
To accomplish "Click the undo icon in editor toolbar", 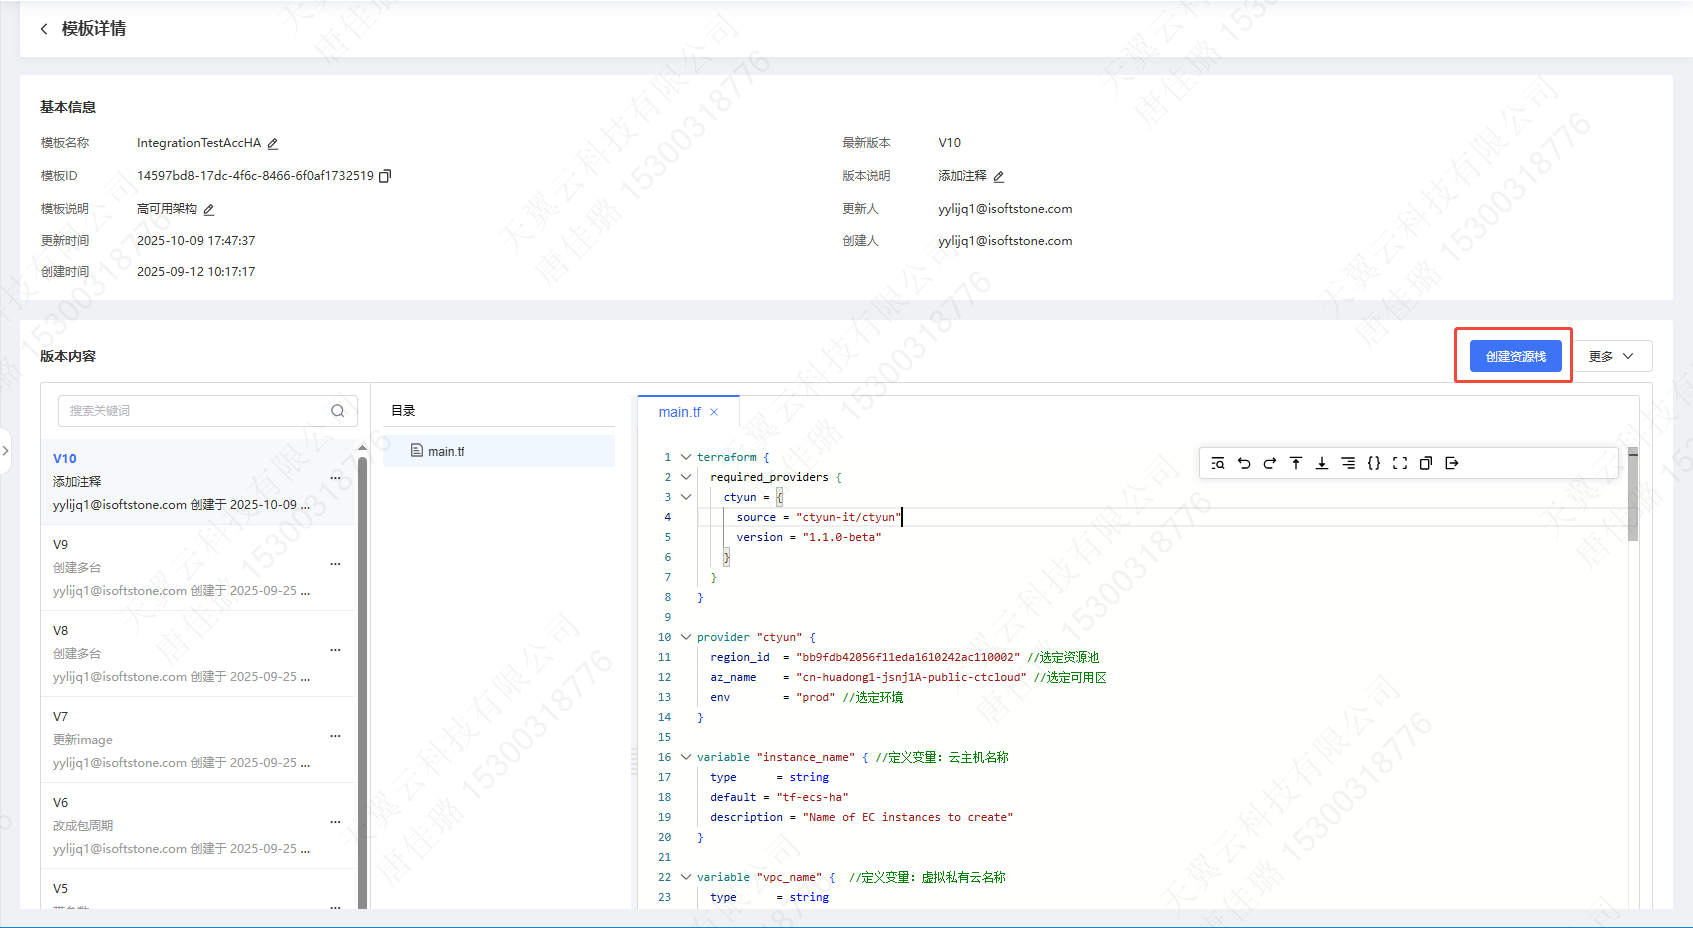I will [x=1244, y=463].
